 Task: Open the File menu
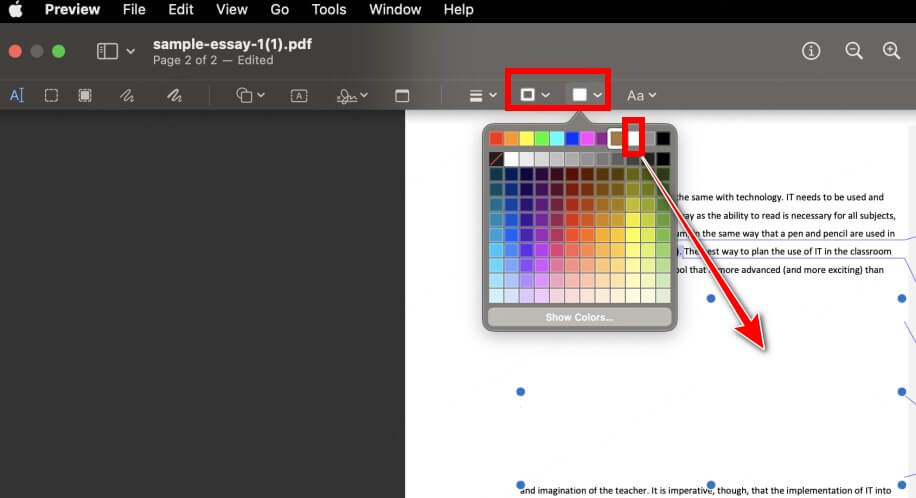tap(134, 10)
